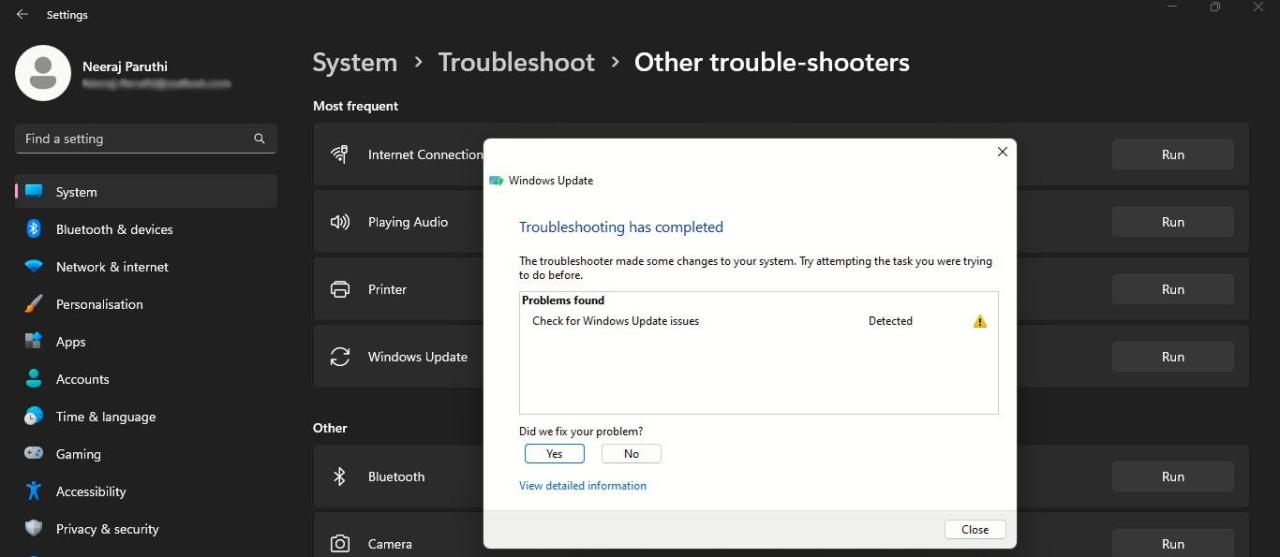Image resolution: width=1280 pixels, height=557 pixels.
Task: Close the troubleshooter dialog with X
Action: click(1002, 152)
